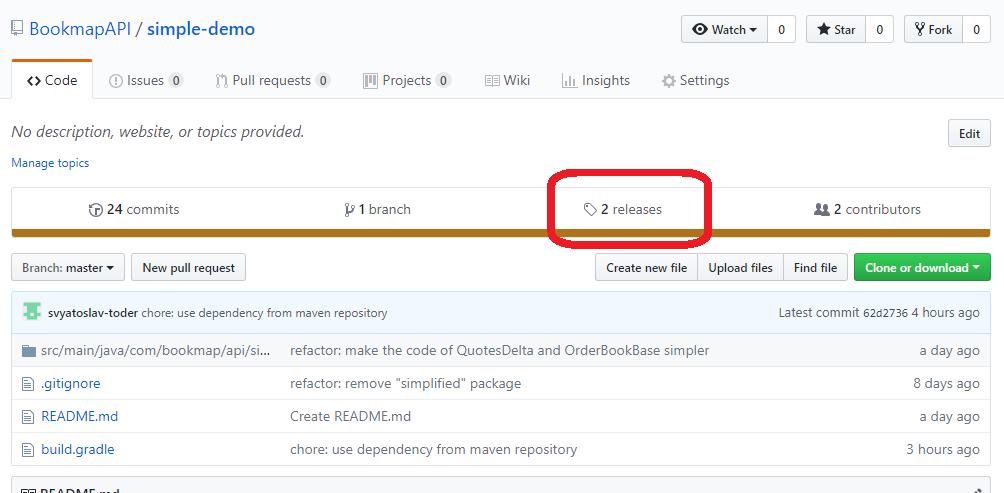Expand the Branch: master selector
Screen dimensions: 1004x493
(x=68, y=268)
